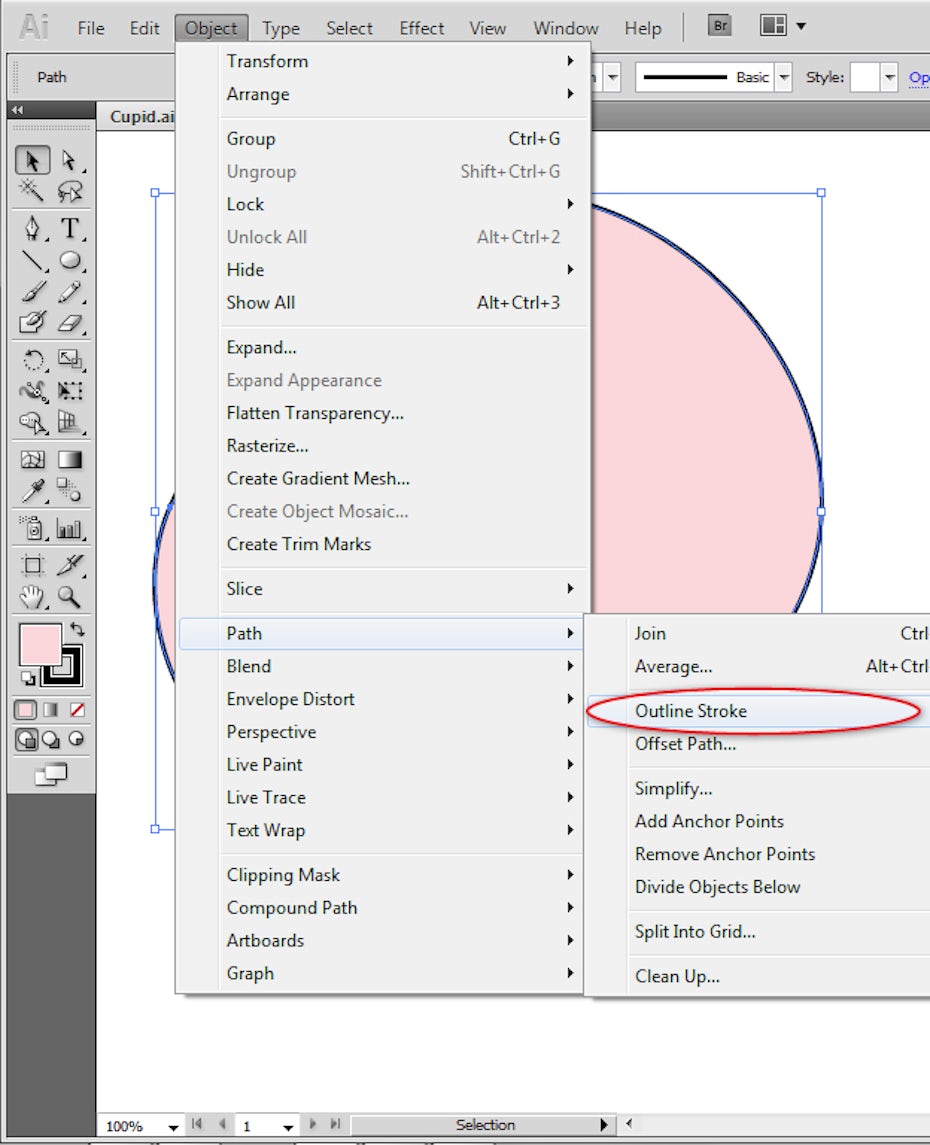This screenshot has width=930, height=1145.
Task: Open the Arrange Documents icon
Action: click(x=773, y=26)
